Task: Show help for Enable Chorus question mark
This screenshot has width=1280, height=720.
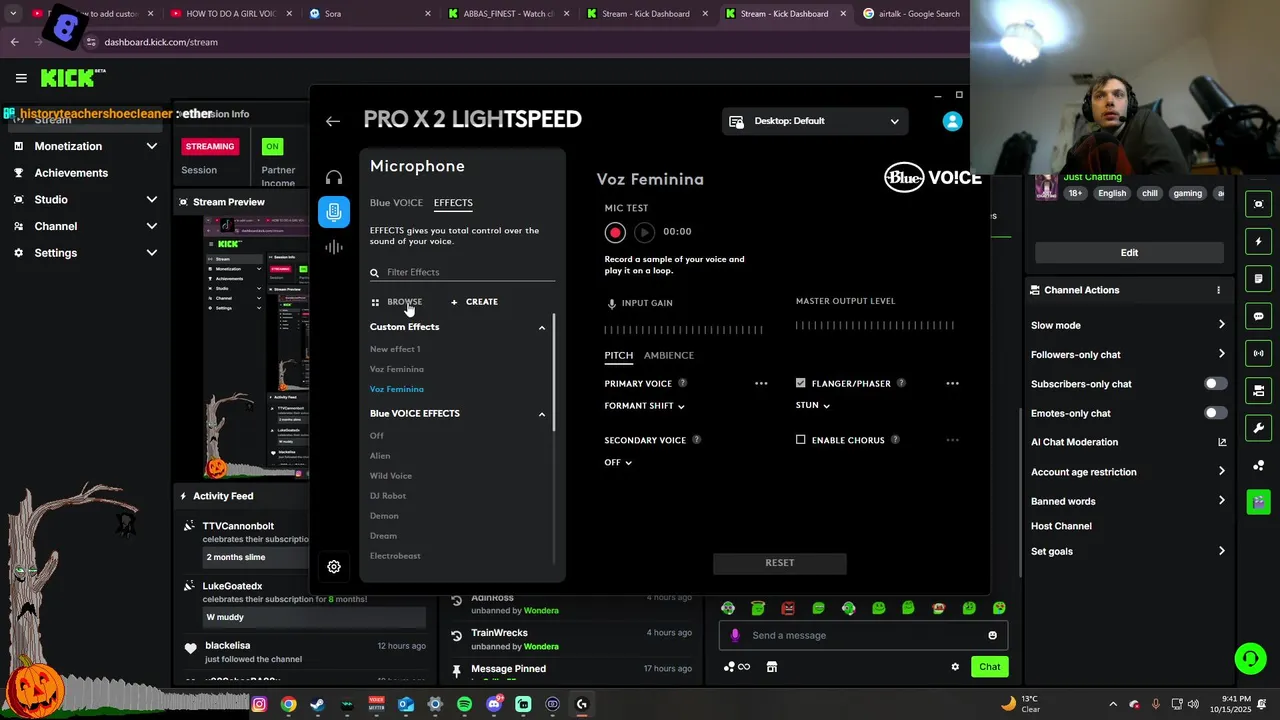Action: pos(895,440)
